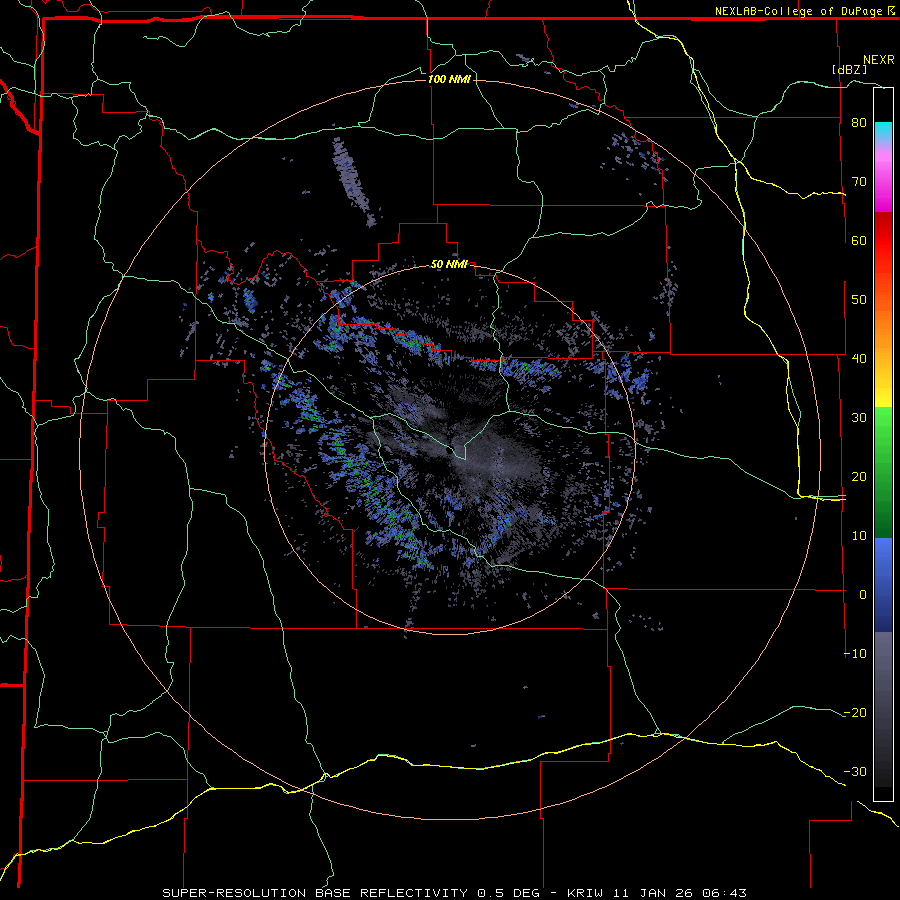900x900 pixels.
Task: Click the 0 value on dBZ scale
Action: coord(863,595)
